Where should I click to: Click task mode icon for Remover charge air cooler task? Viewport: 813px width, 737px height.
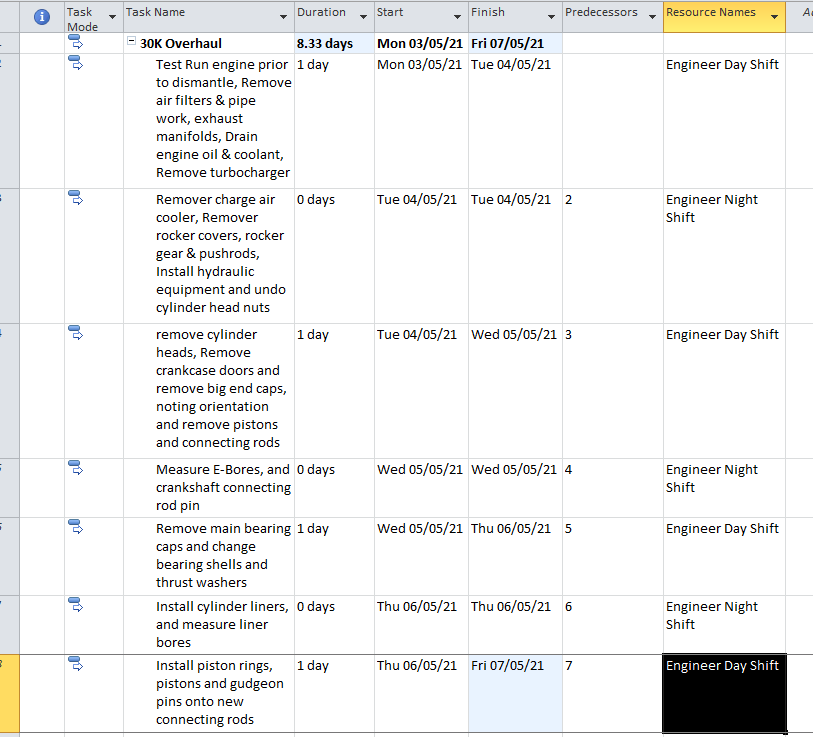pyautogui.click(x=75, y=199)
